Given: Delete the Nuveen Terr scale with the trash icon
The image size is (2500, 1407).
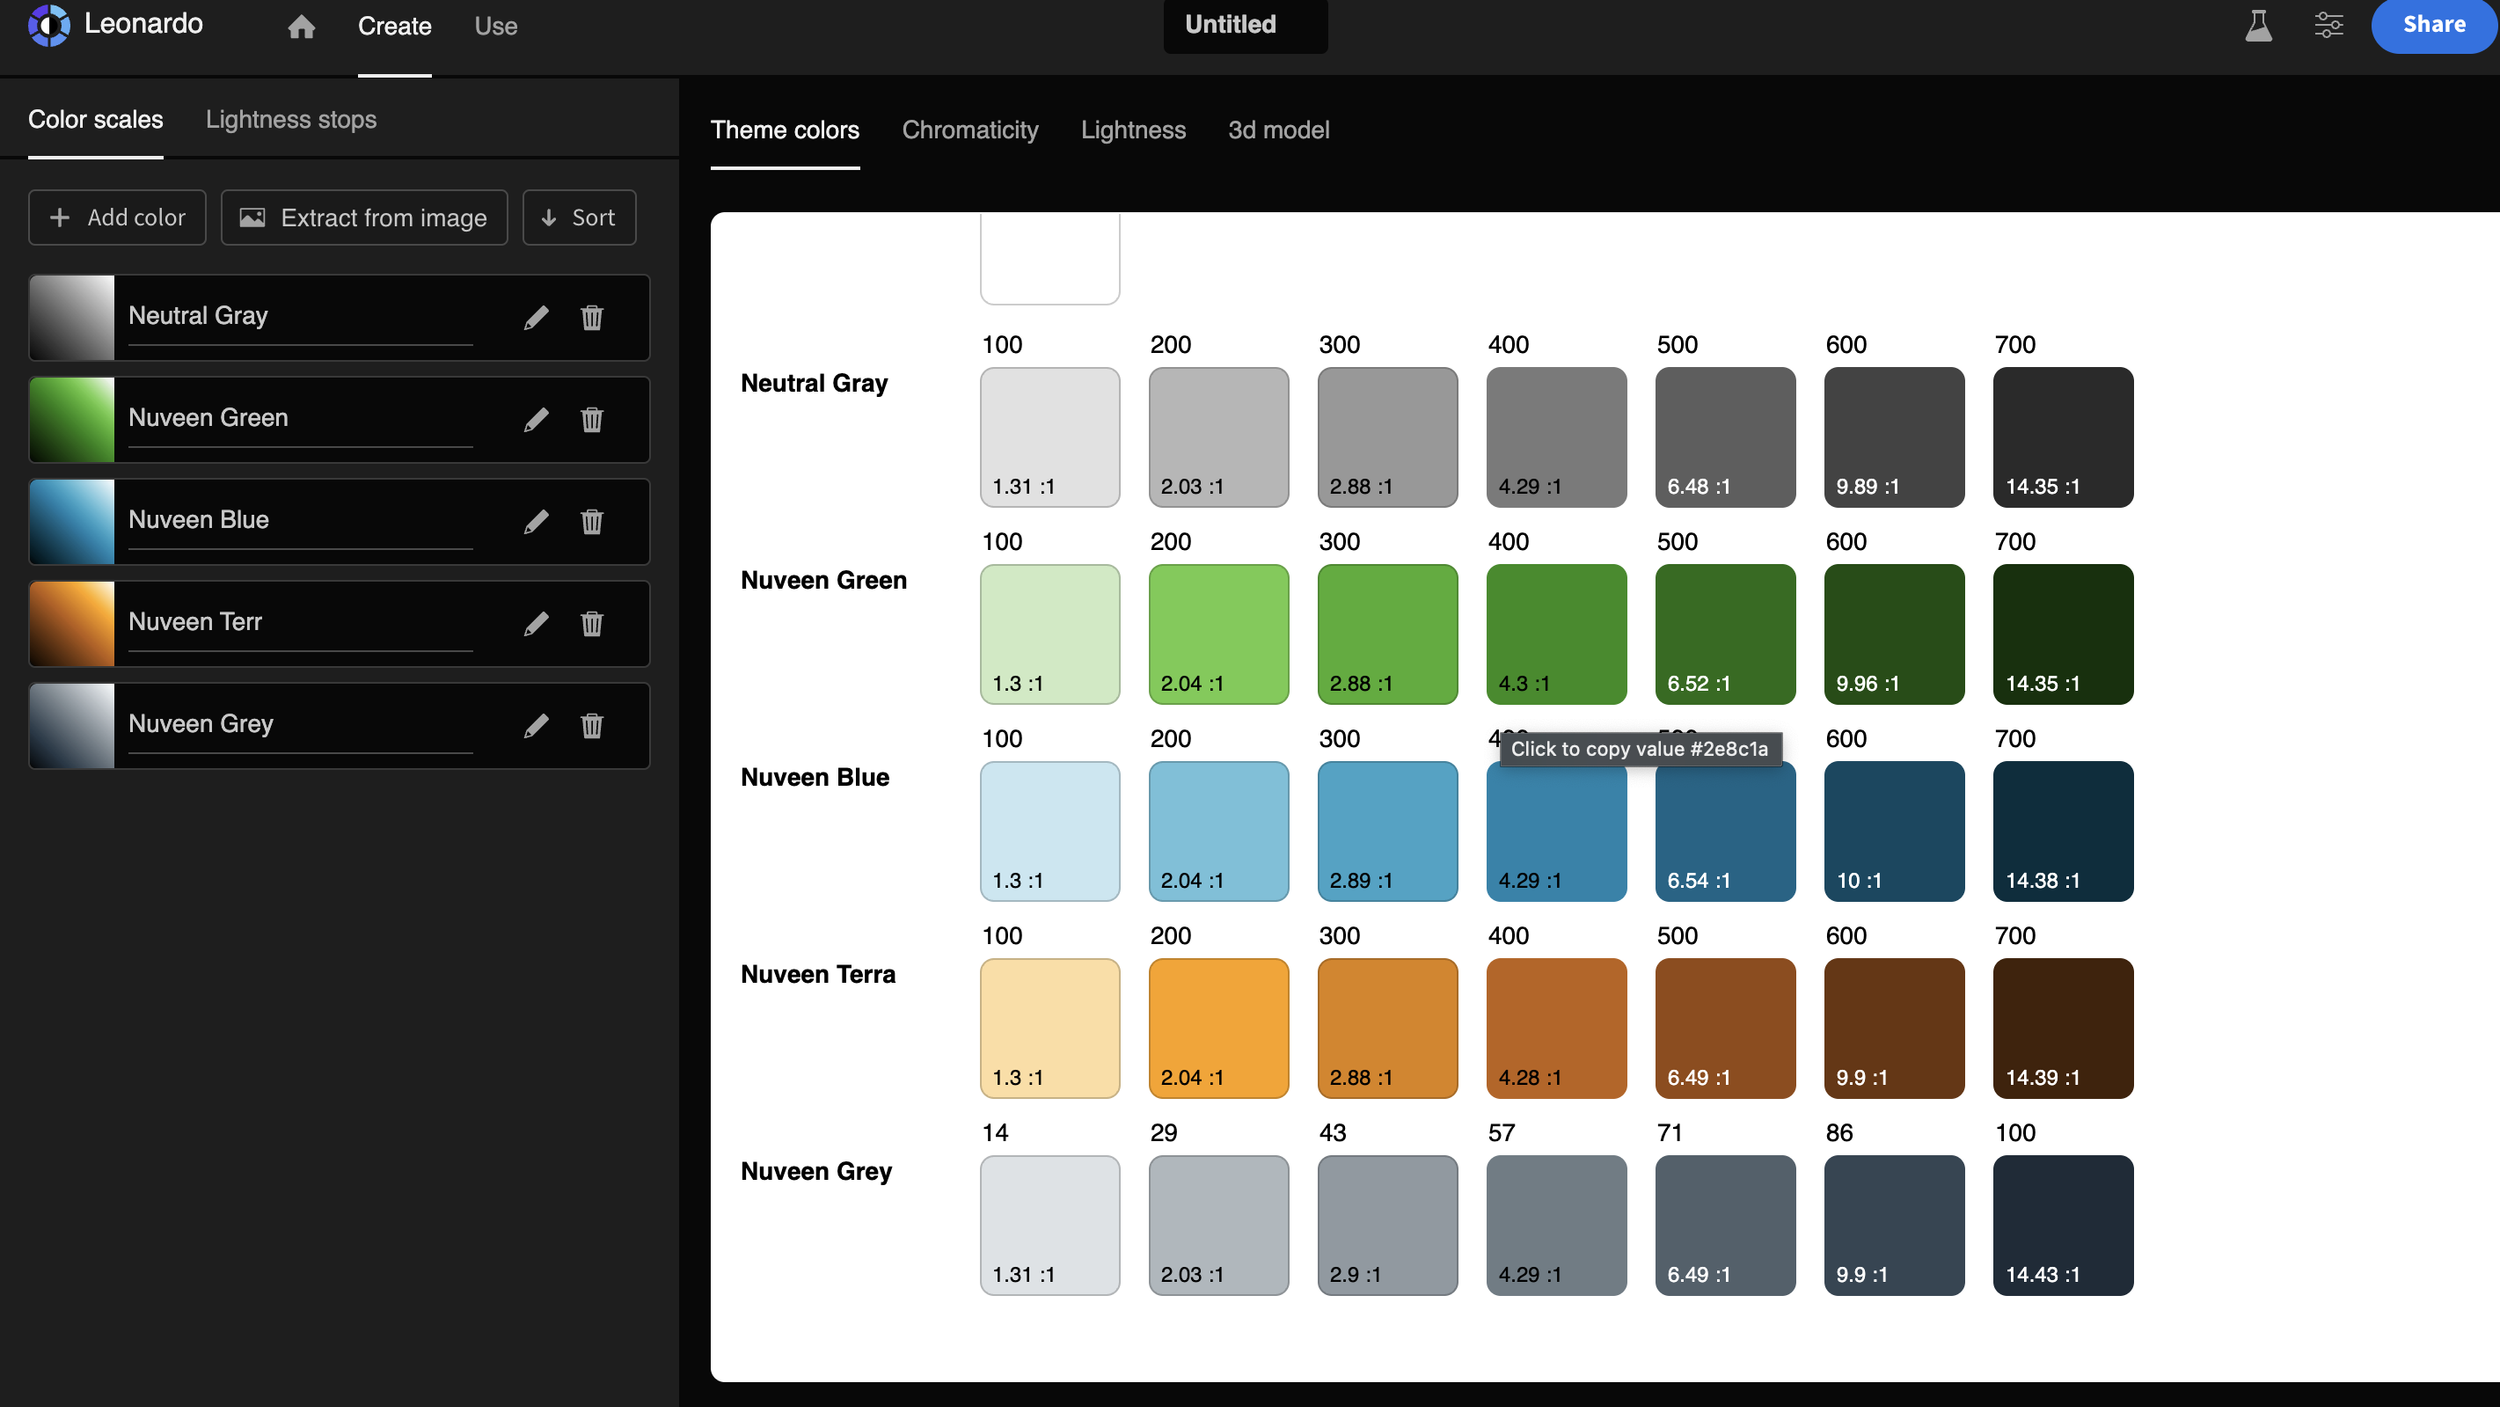Looking at the screenshot, I should pyautogui.click(x=592, y=624).
